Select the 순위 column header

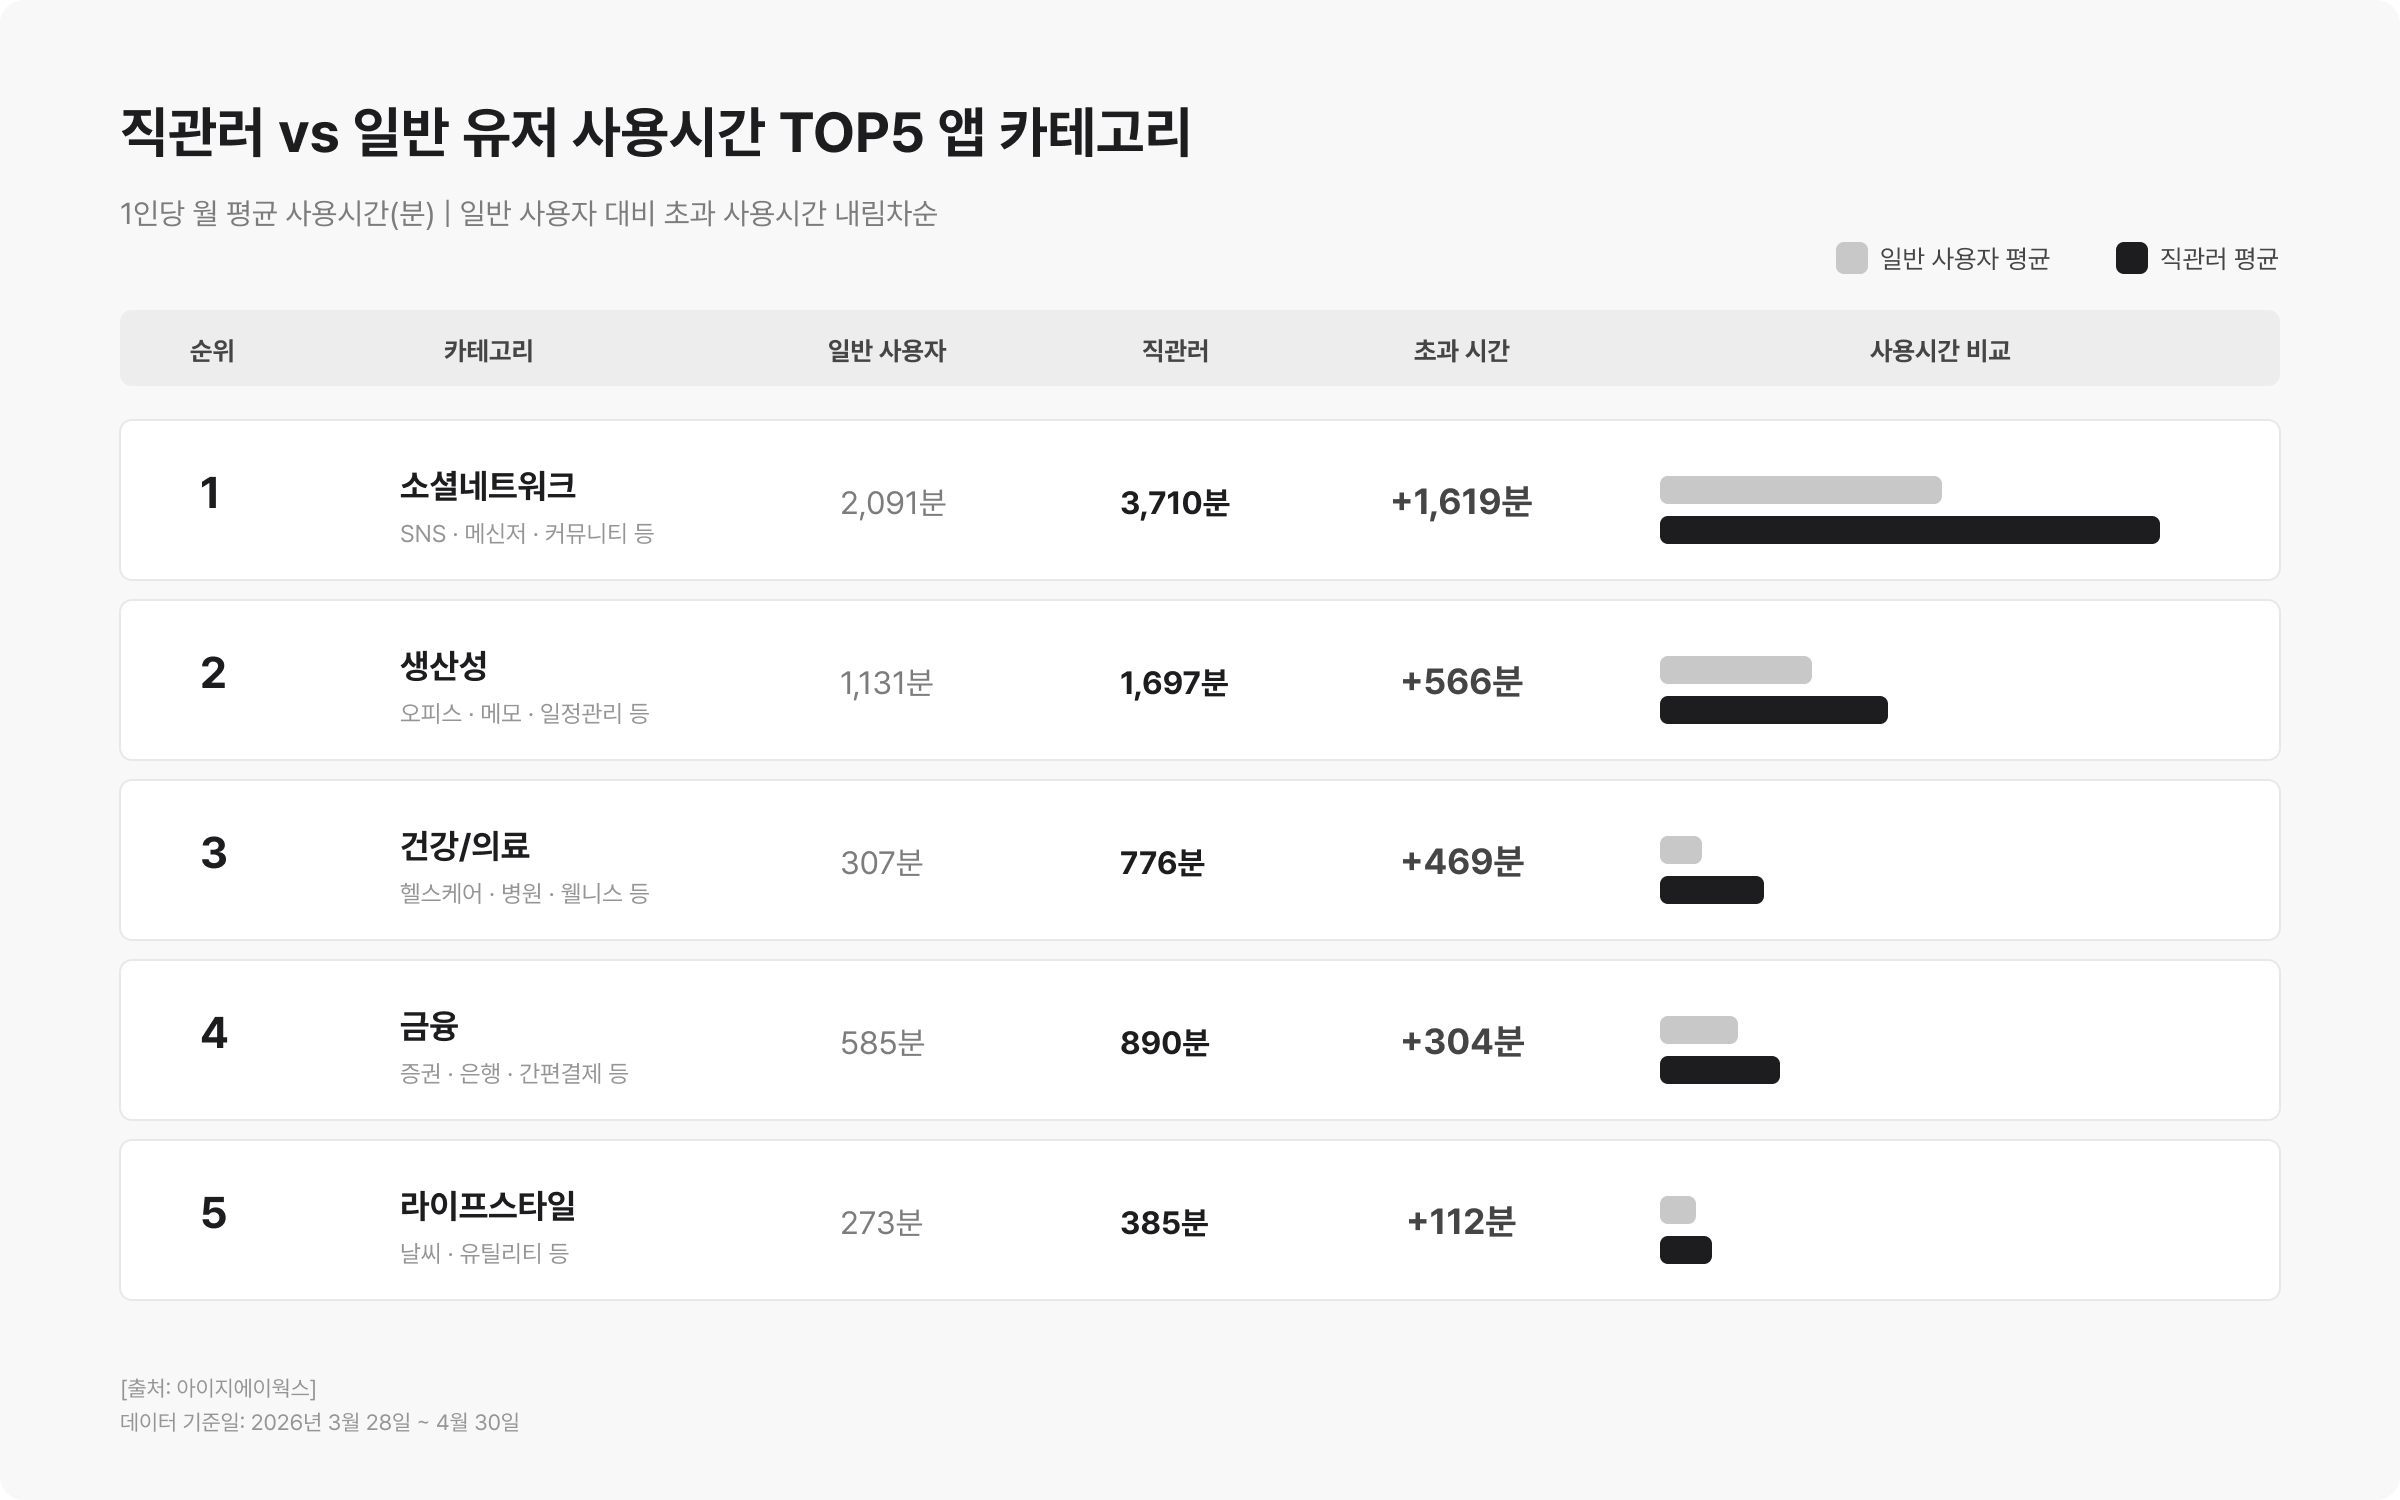tap(212, 350)
